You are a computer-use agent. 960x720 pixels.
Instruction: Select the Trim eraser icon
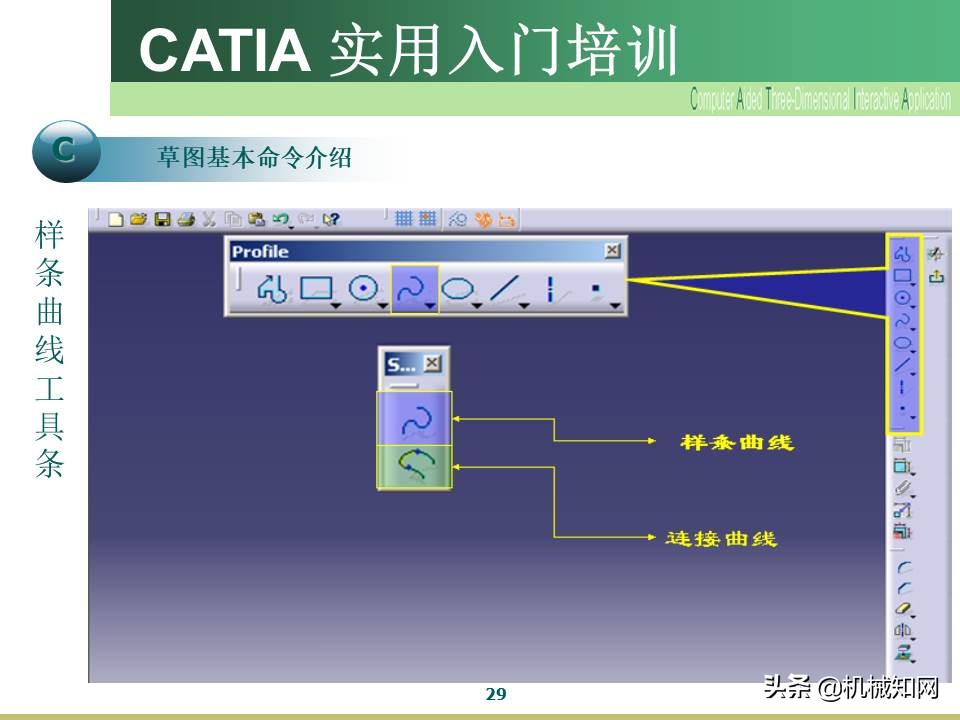(x=902, y=609)
